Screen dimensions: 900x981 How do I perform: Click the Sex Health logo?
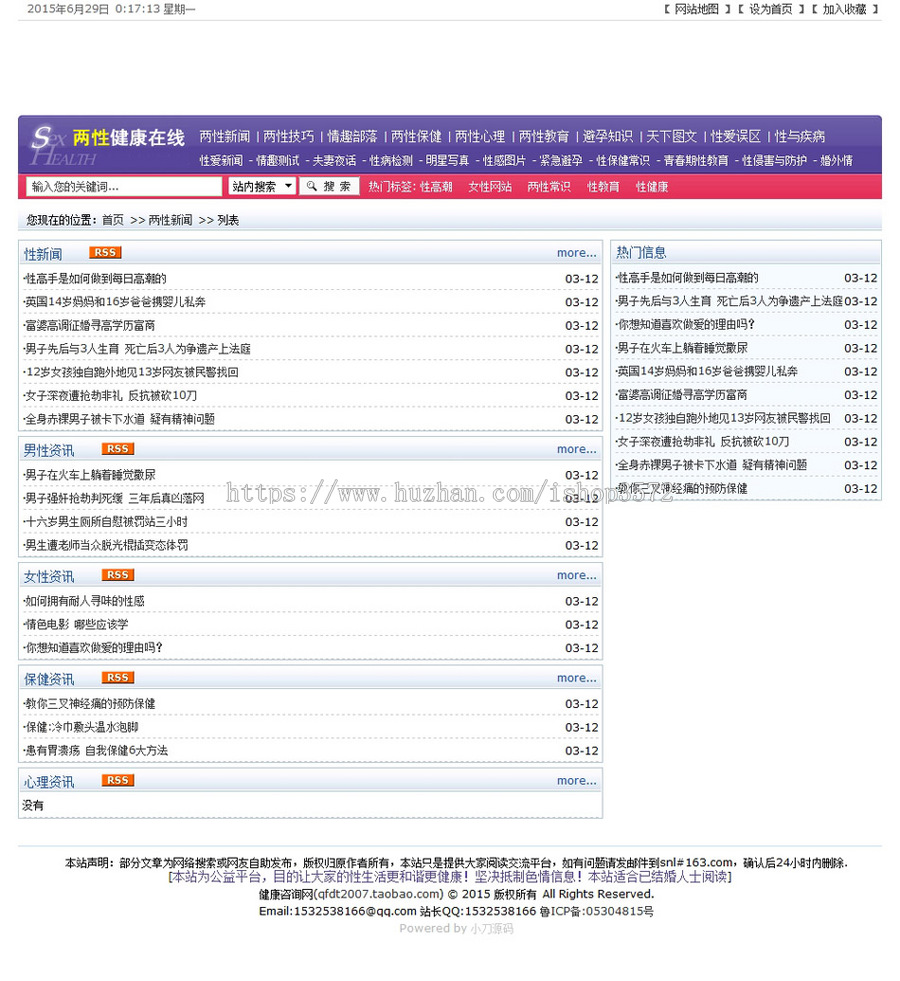[65, 144]
